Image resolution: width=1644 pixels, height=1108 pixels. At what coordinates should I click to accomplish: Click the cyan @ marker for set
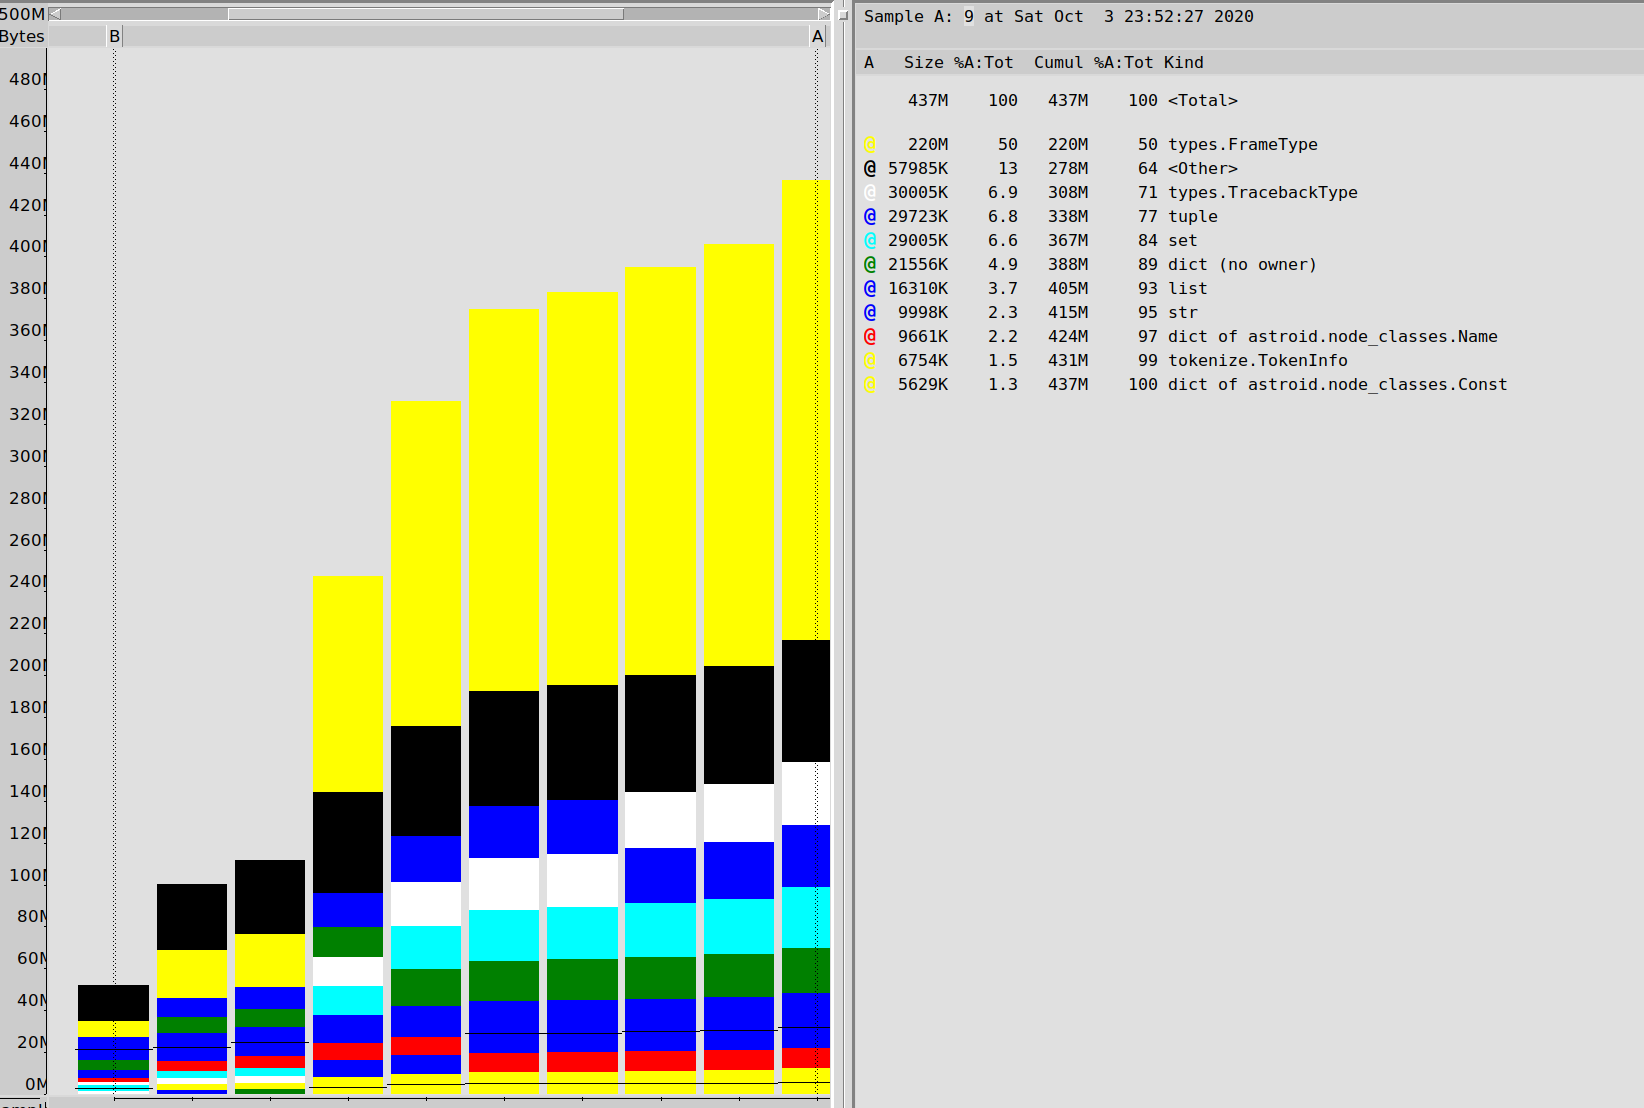pyautogui.click(x=870, y=241)
